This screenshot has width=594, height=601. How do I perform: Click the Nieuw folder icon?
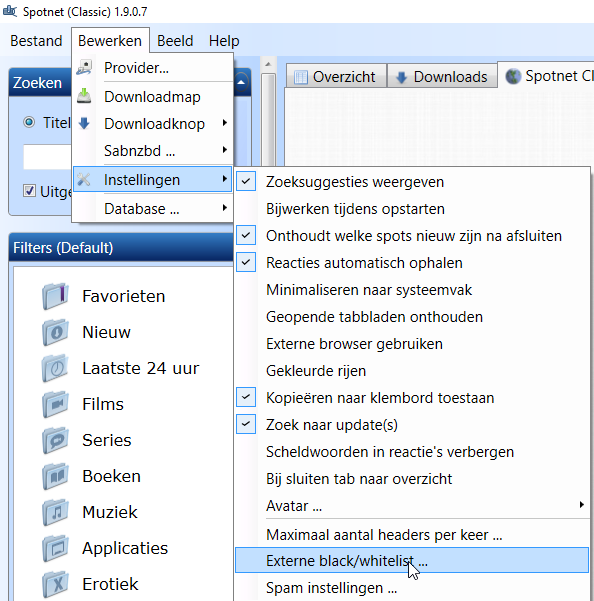tap(56, 332)
